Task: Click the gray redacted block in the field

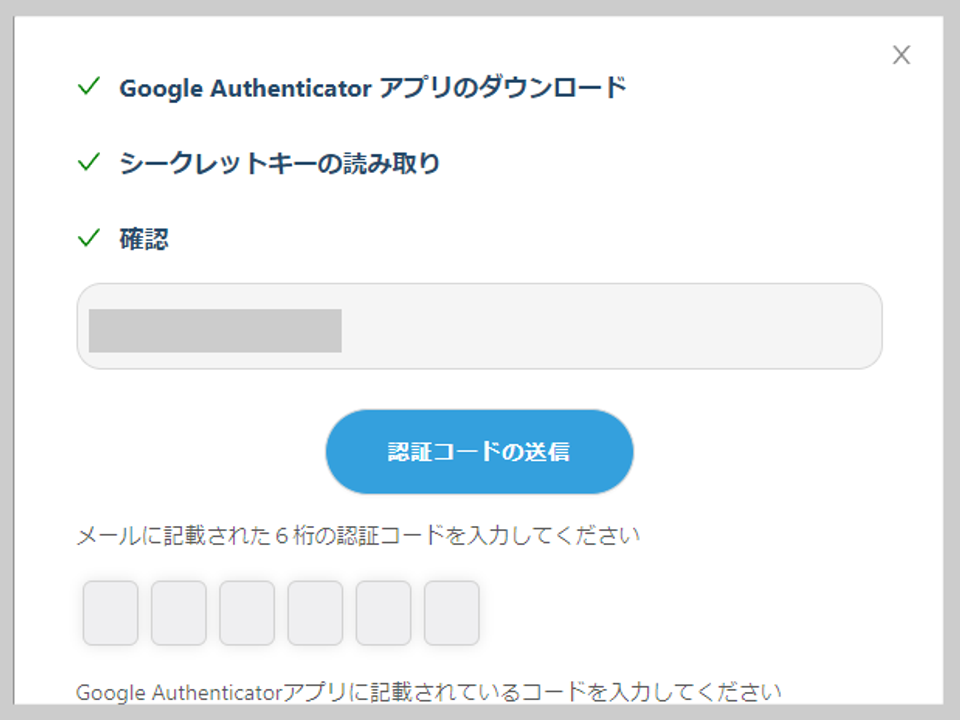Action: click(x=215, y=331)
